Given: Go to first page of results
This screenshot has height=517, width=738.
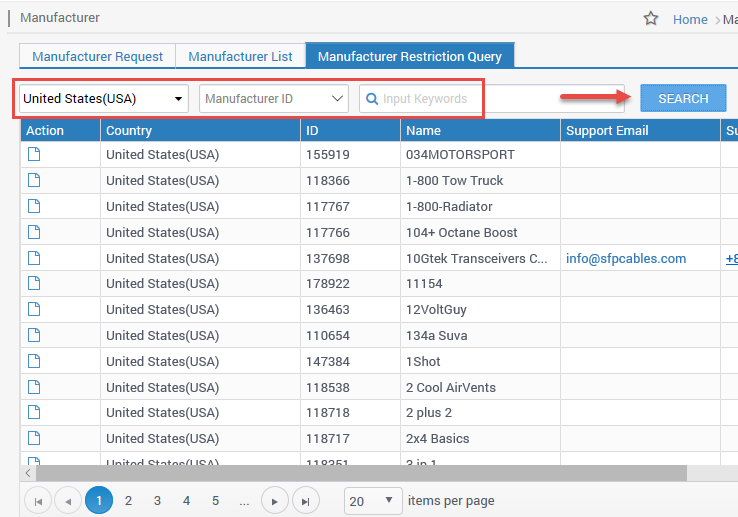Looking at the screenshot, I should coord(38,501).
